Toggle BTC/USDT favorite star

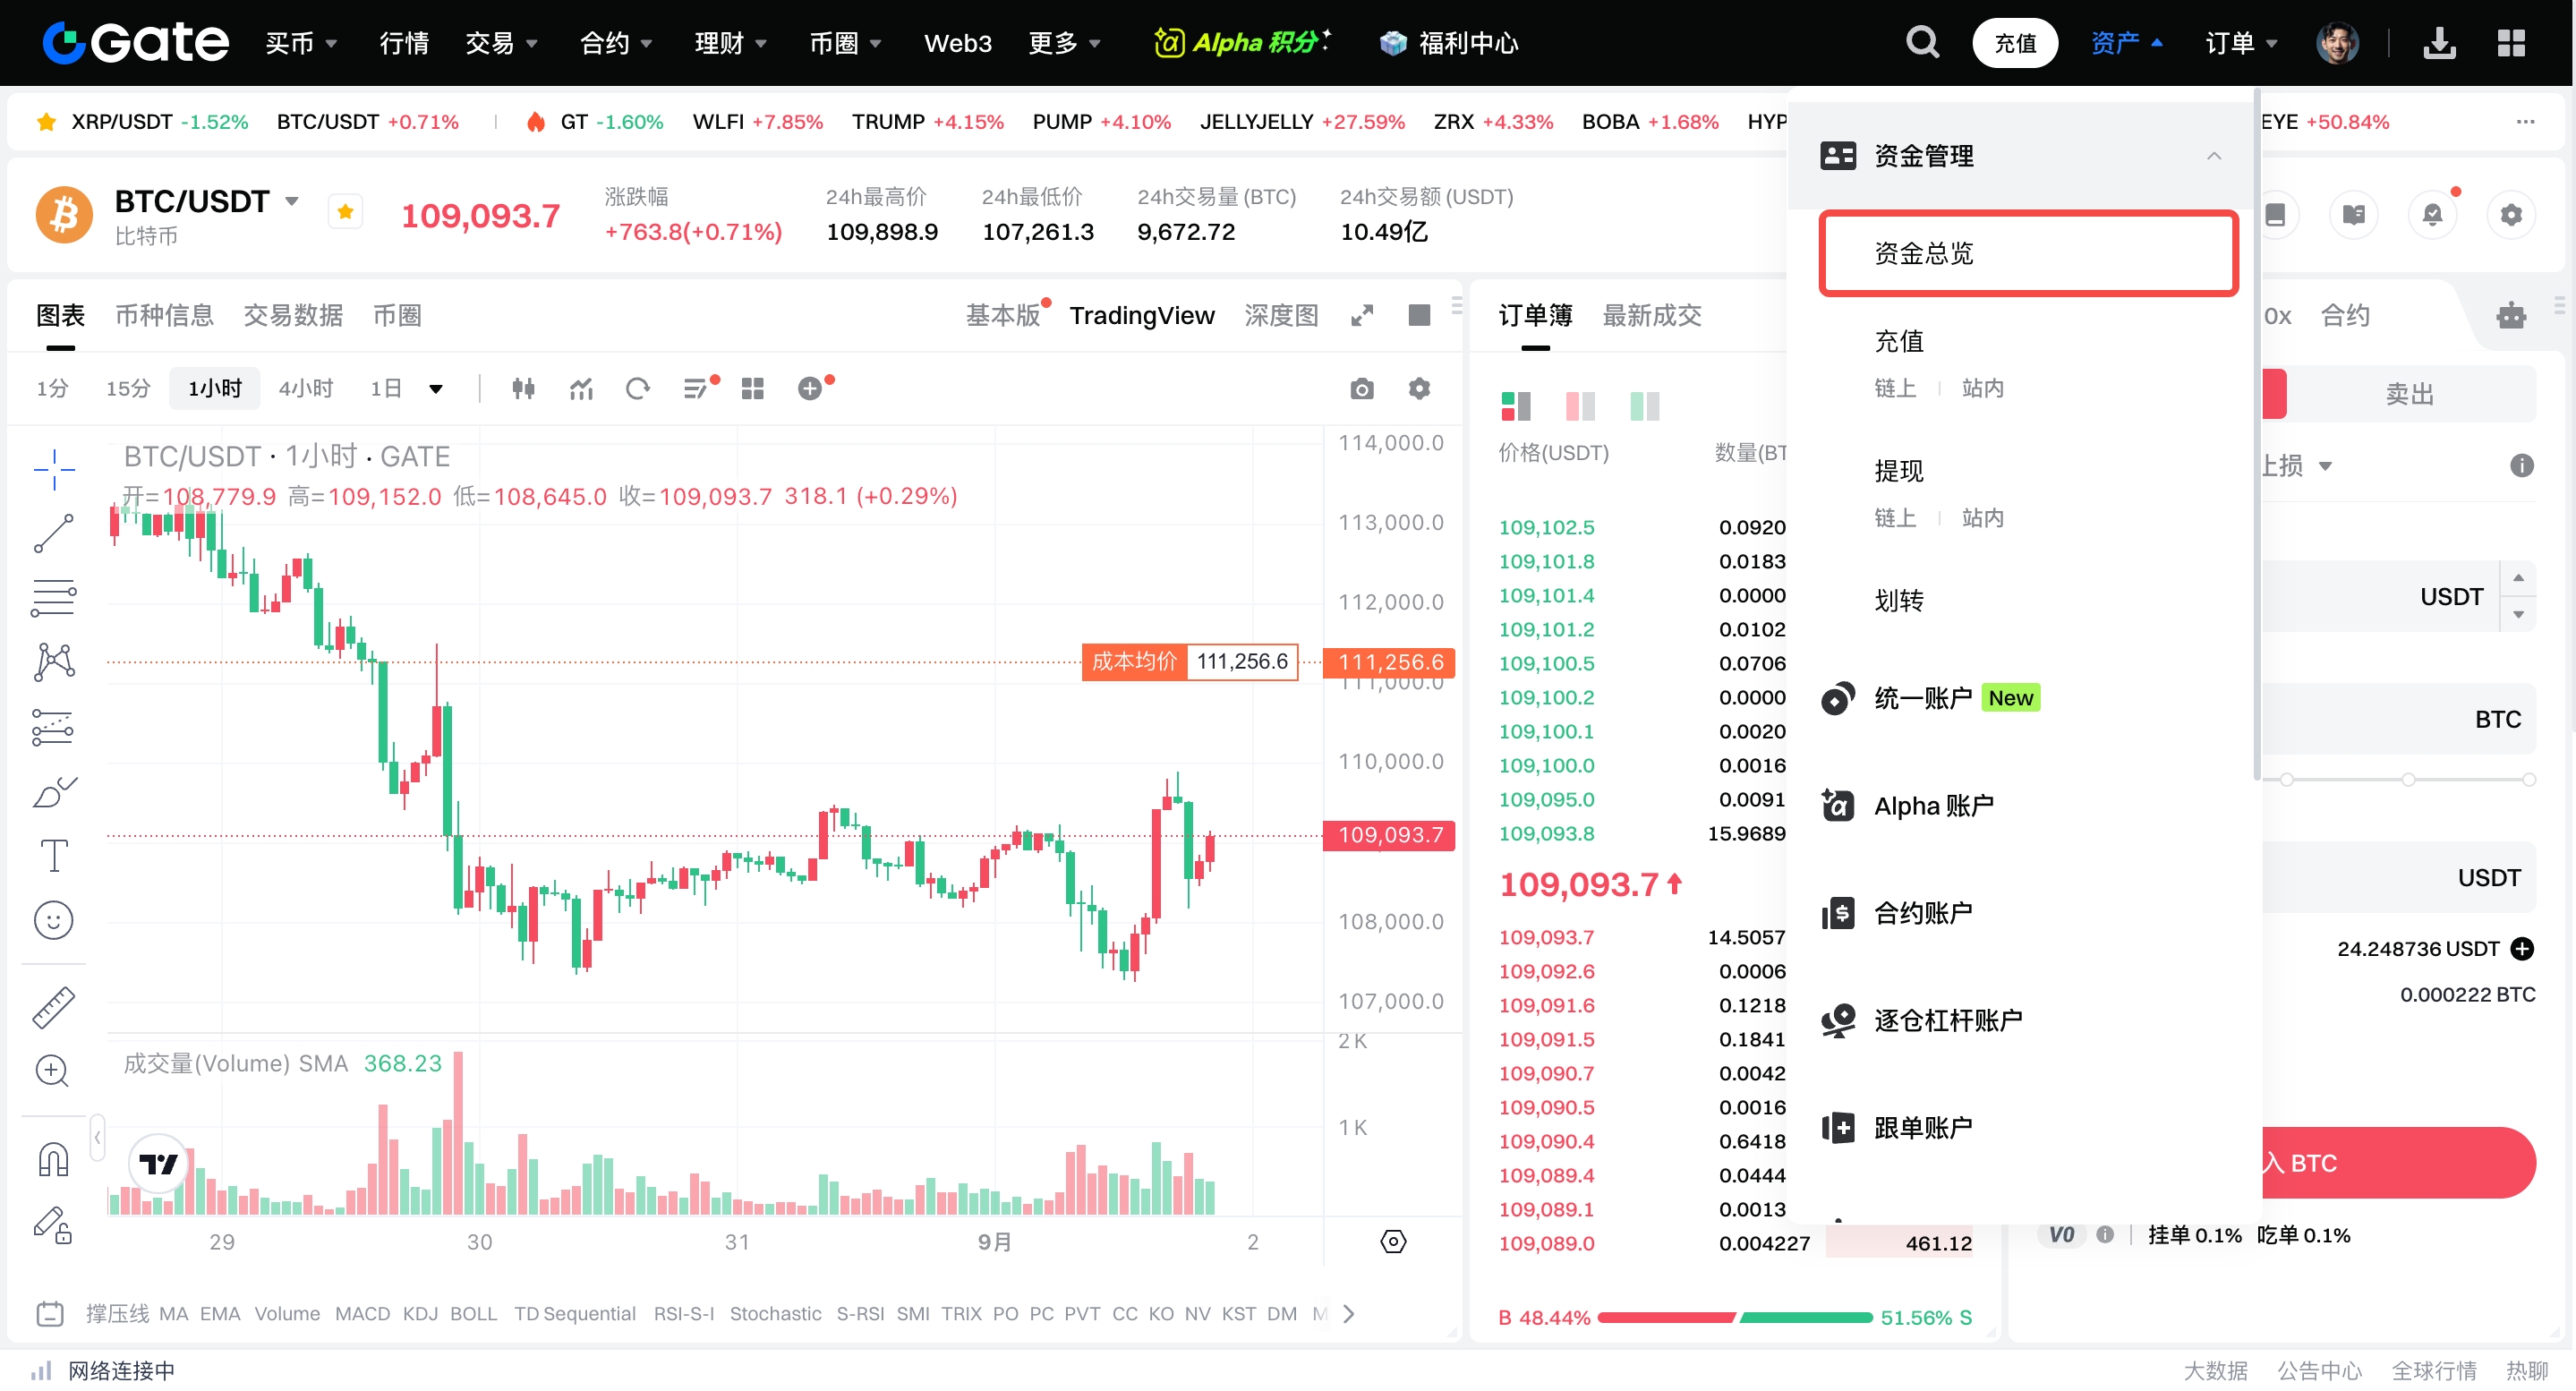[x=345, y=212]
